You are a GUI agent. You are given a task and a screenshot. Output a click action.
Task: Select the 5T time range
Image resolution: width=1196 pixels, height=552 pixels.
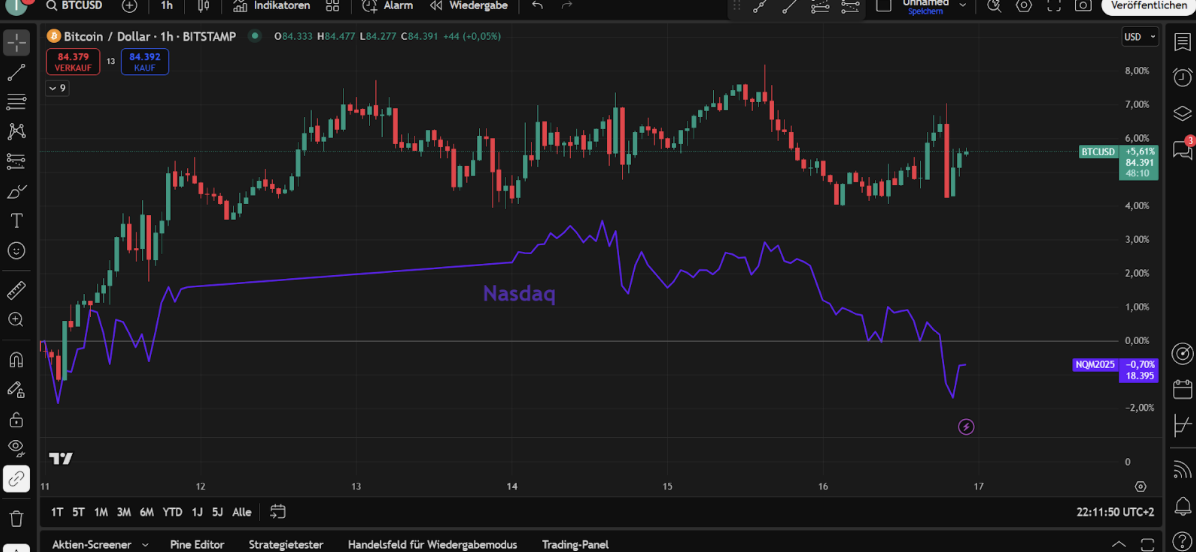point(79,512)
